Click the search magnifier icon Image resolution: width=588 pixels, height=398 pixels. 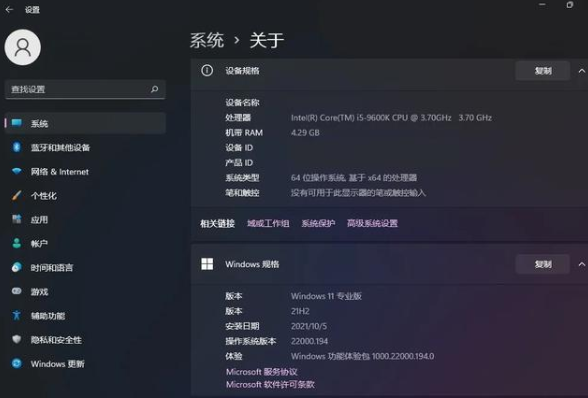(x=154, y=89)
